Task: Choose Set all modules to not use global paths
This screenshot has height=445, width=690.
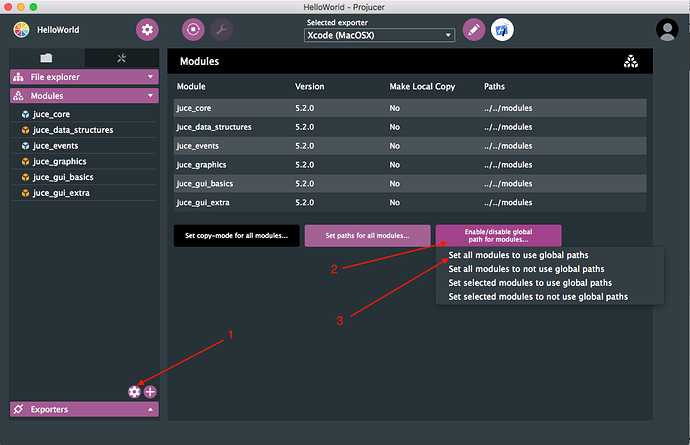Action: pyautogui.click(x=526, y=269)
